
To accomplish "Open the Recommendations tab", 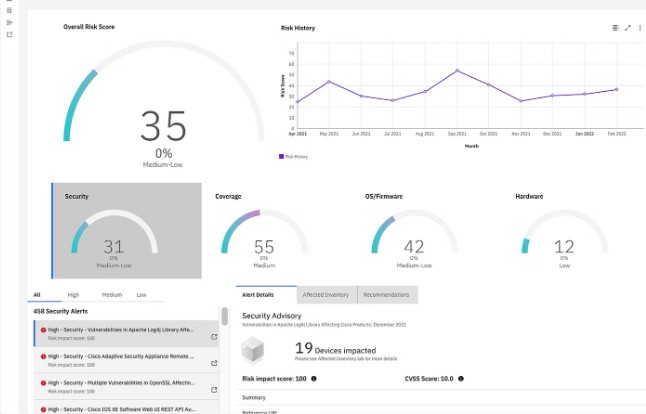I will click(x=386, y=295).
